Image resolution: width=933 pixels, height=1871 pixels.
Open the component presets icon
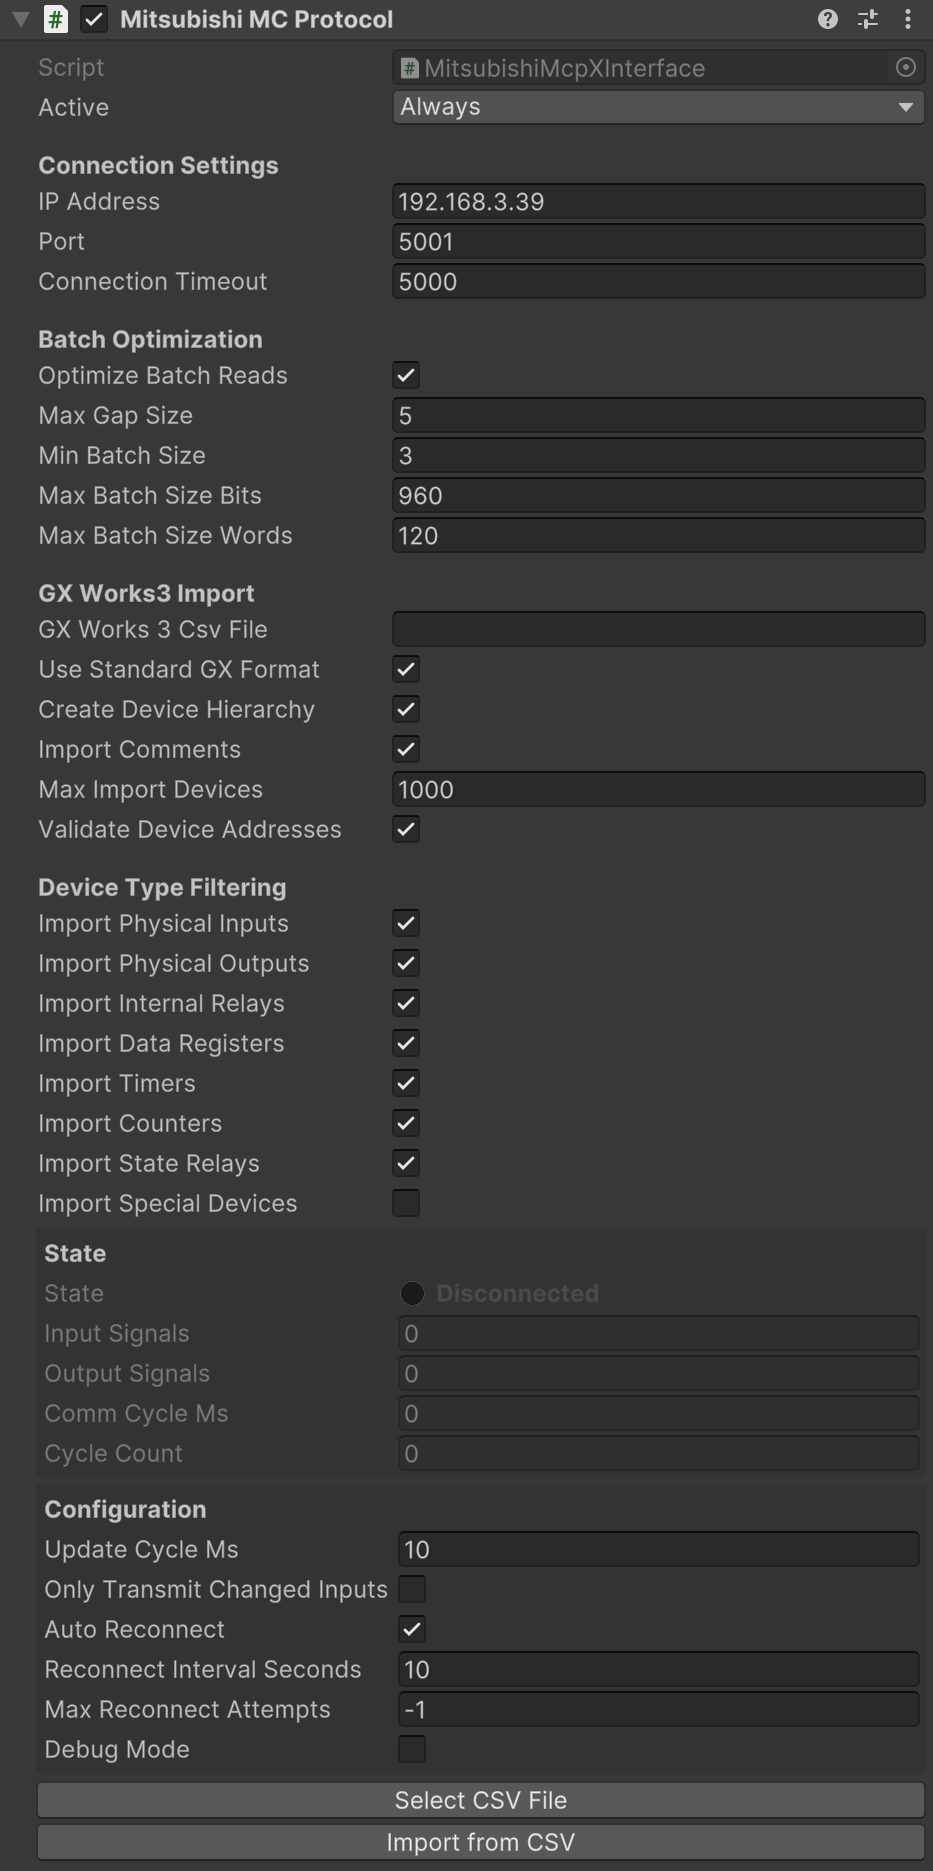(x=868, y=19)
